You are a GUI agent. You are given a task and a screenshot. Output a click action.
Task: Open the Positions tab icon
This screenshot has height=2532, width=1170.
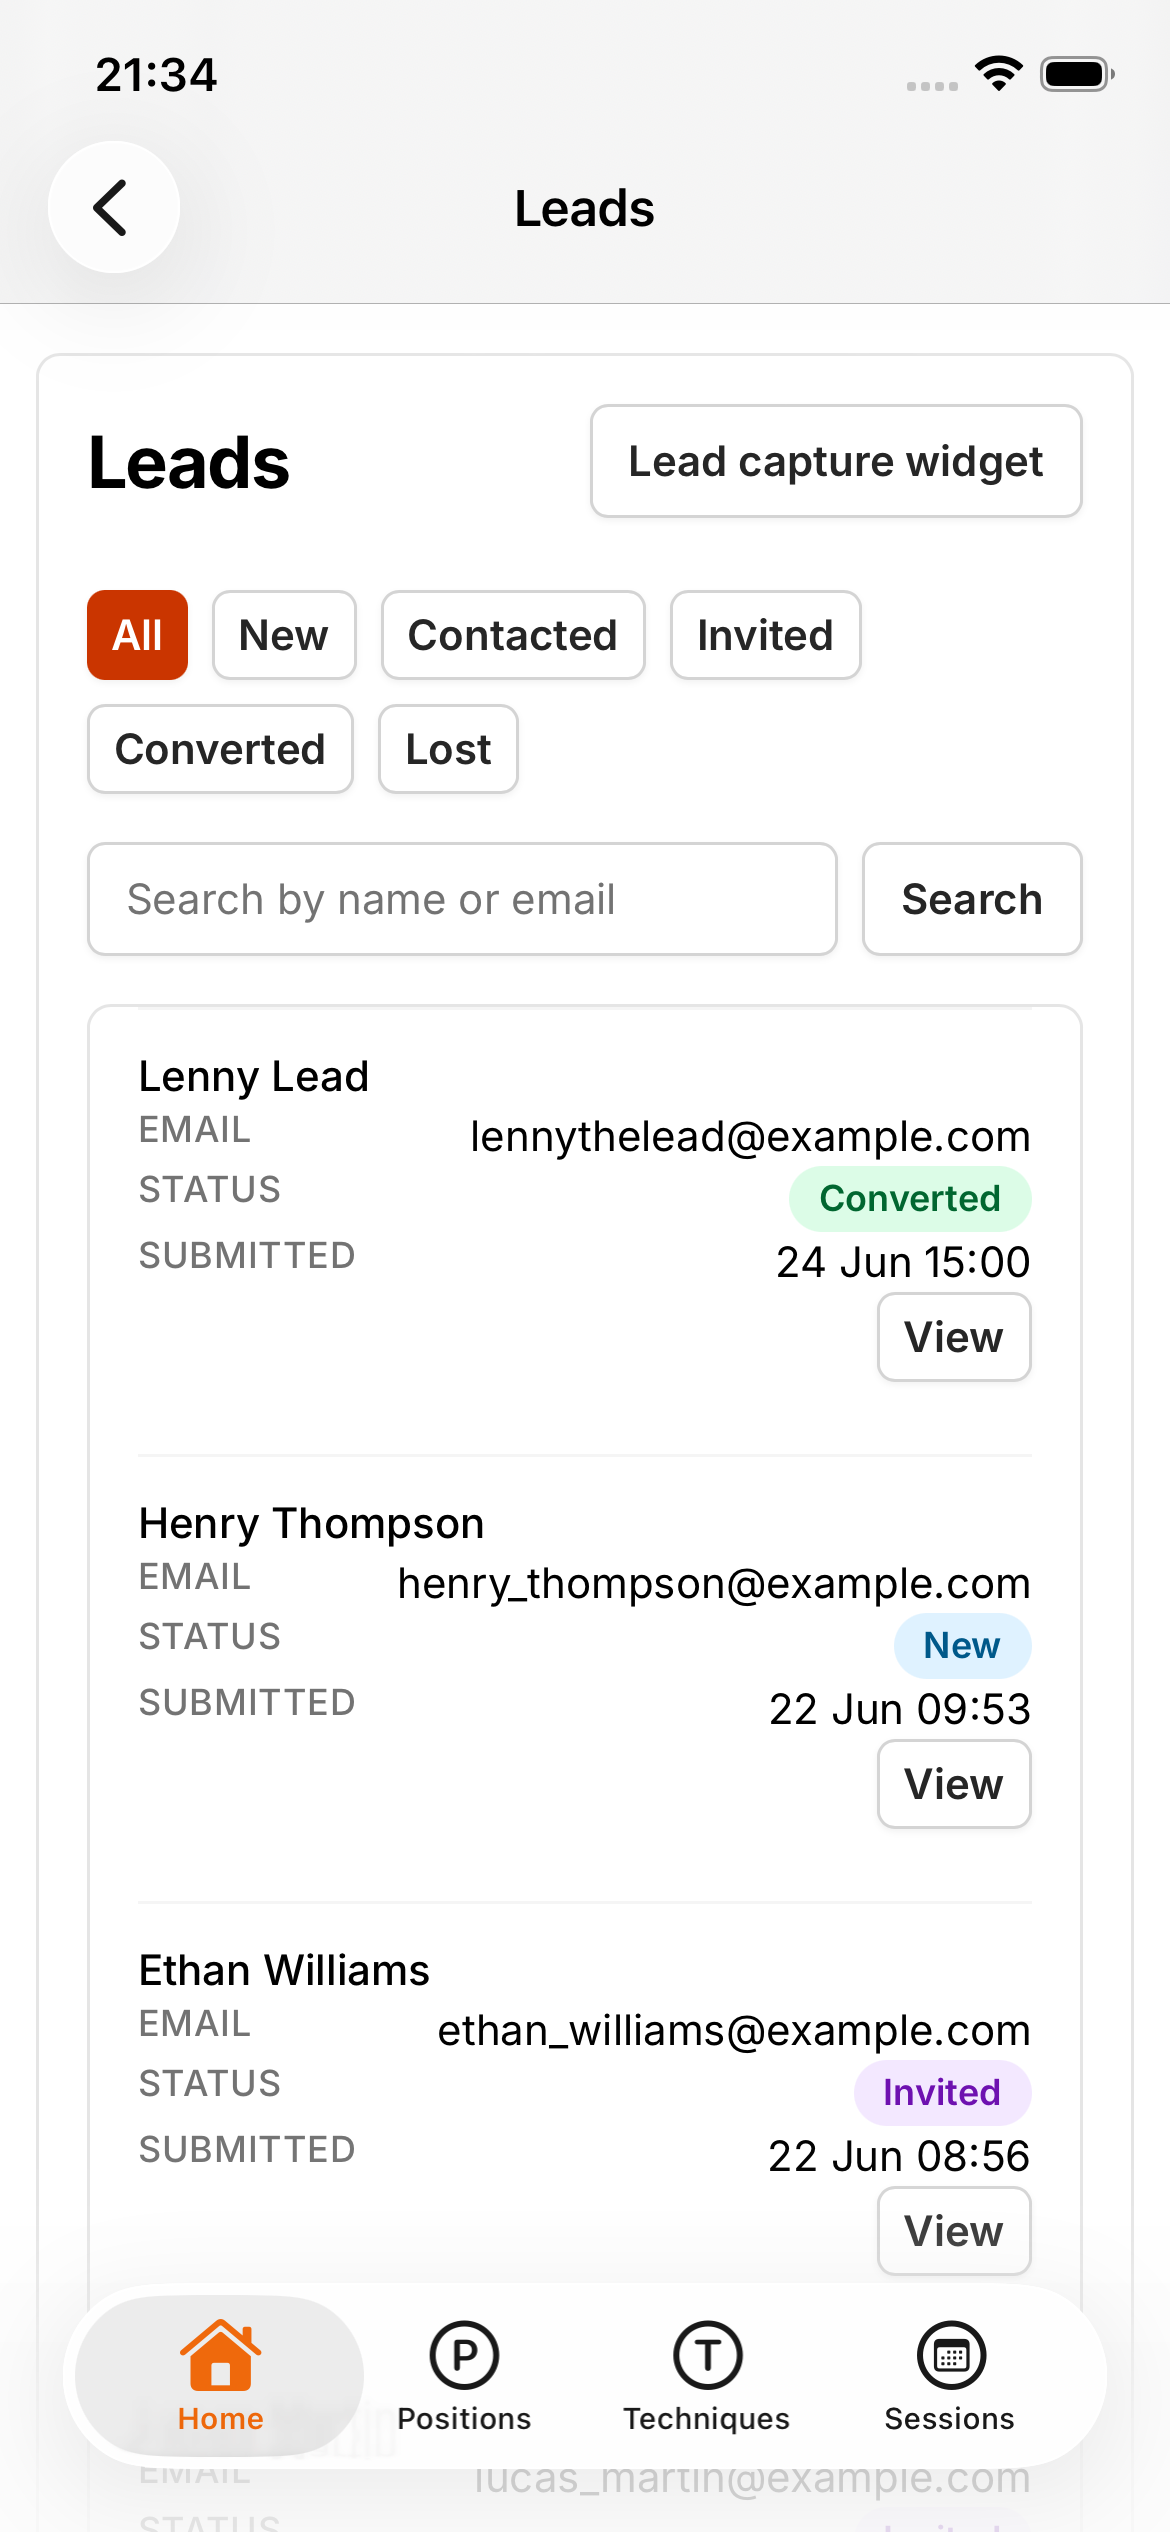pos(464,2355)
